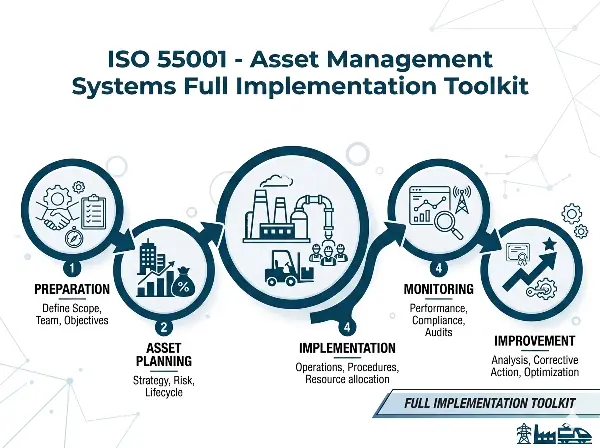Select the power transmission tower icon at bottom
Screen dimensions: 600x448
[523, 433]
